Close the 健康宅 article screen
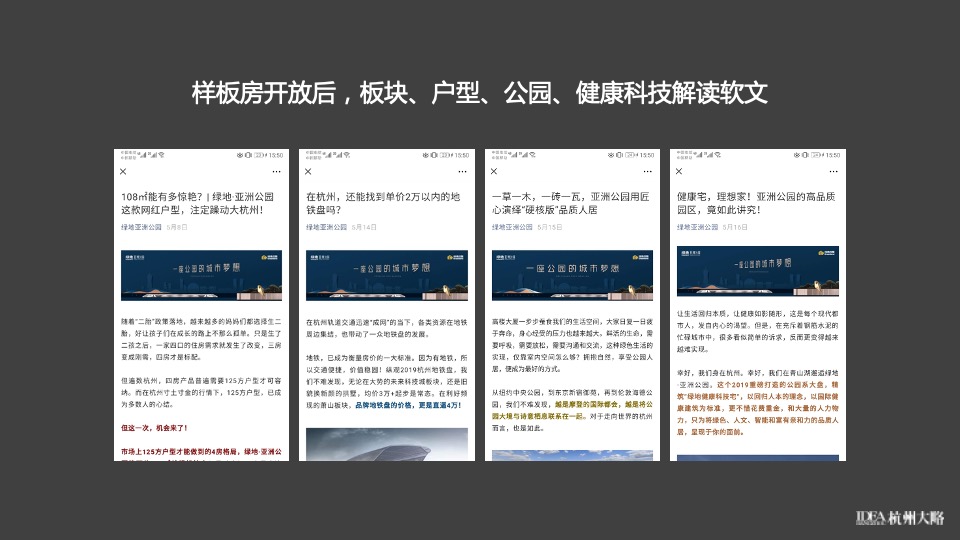Viewport: 960px width, 540px height. [679, 171]
